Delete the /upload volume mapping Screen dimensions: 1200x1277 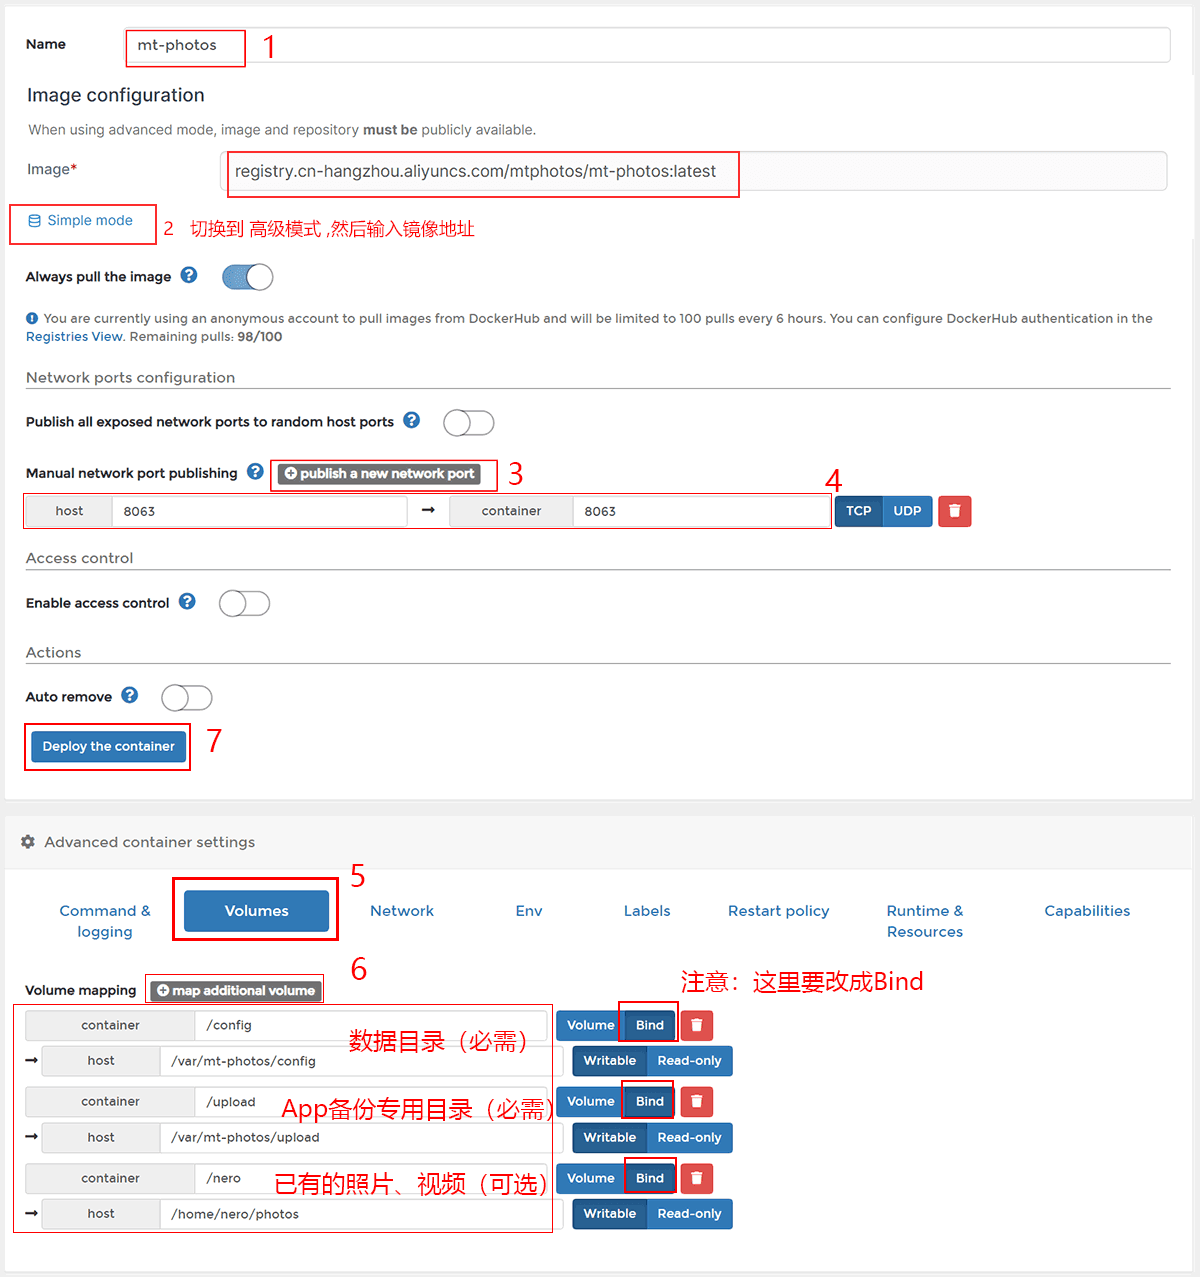[697, 1102]
